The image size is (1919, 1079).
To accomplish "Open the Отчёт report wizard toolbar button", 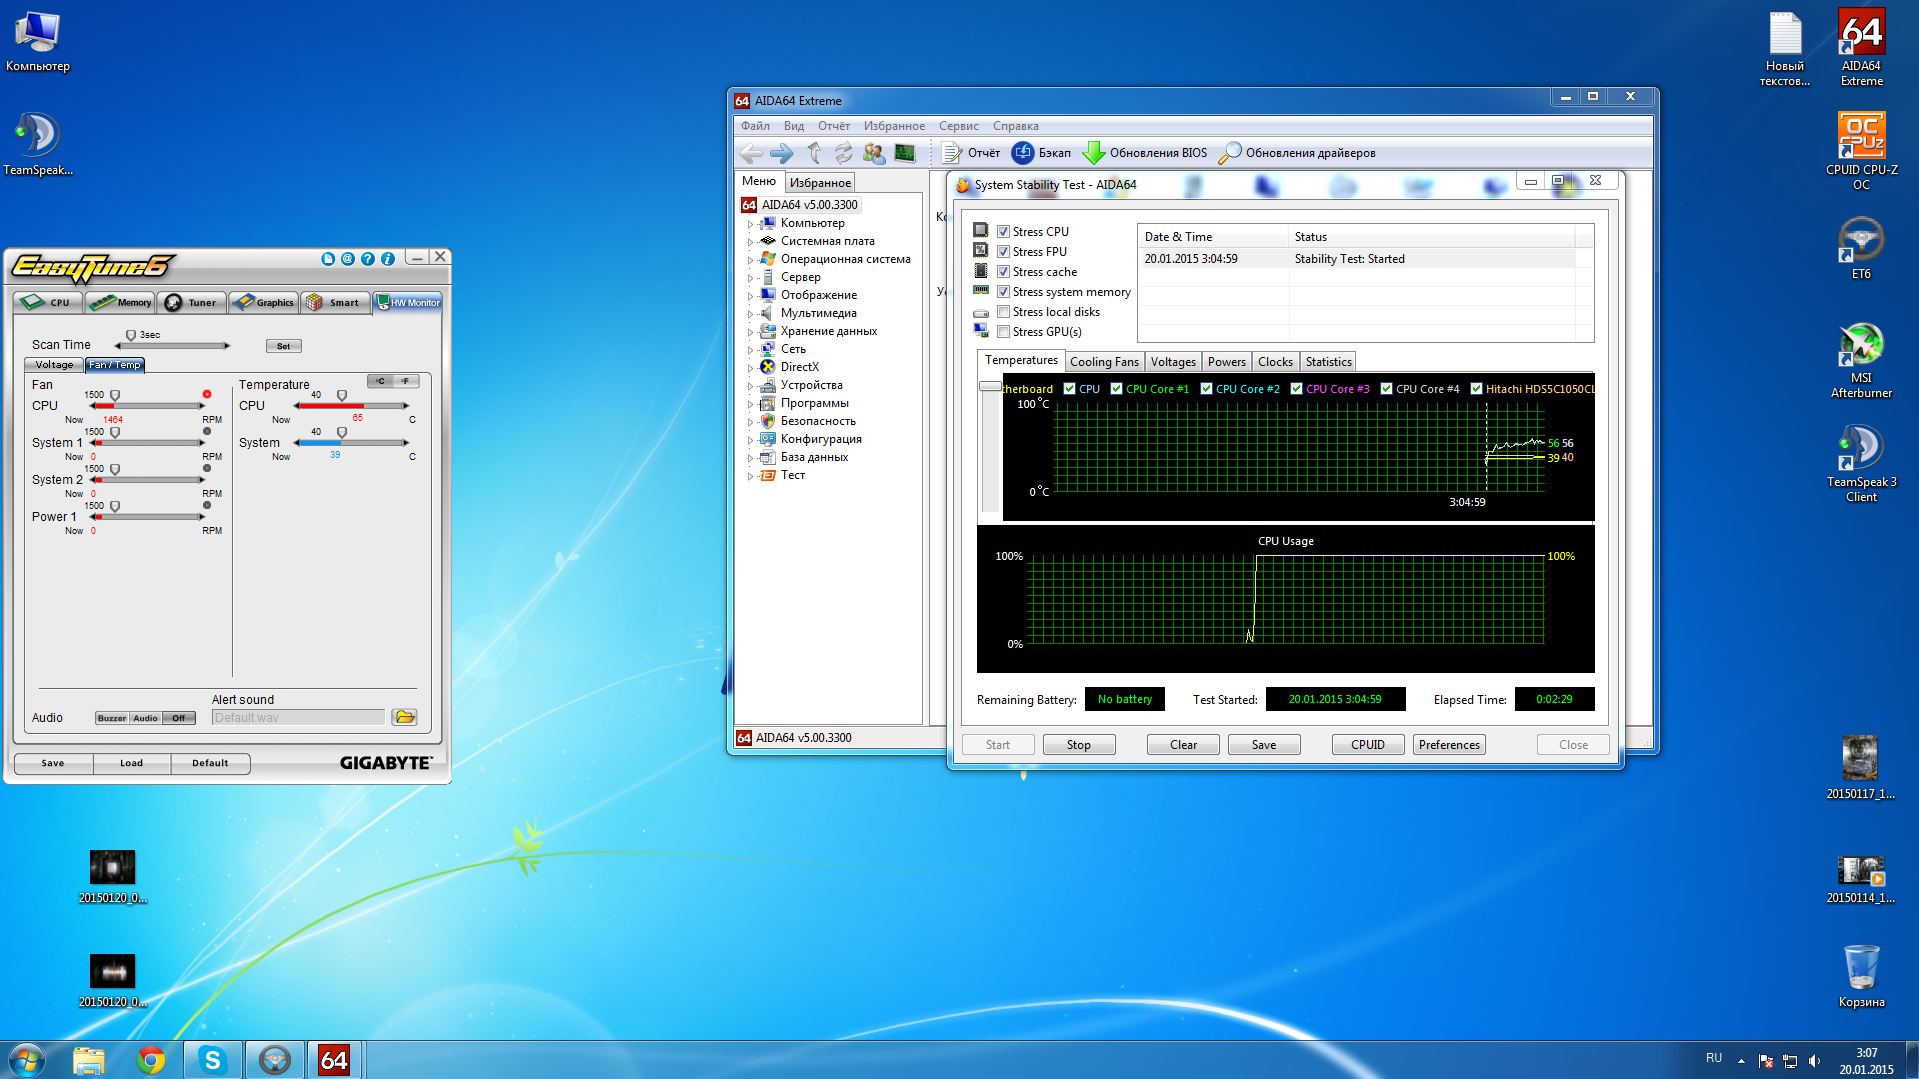I will pos(971,153).
